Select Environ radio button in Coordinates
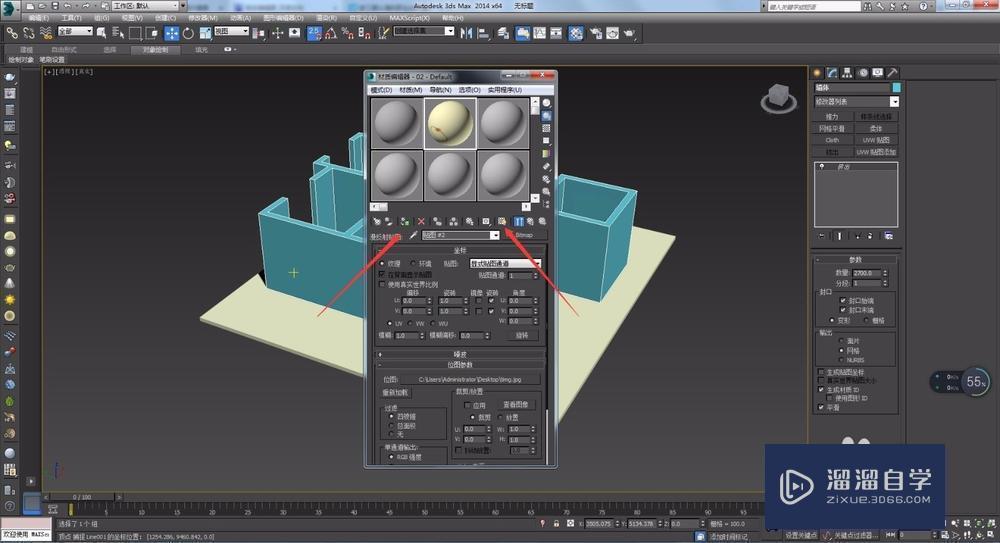Viewport: 1000px width, 543px height. click(x=413, y=264)
